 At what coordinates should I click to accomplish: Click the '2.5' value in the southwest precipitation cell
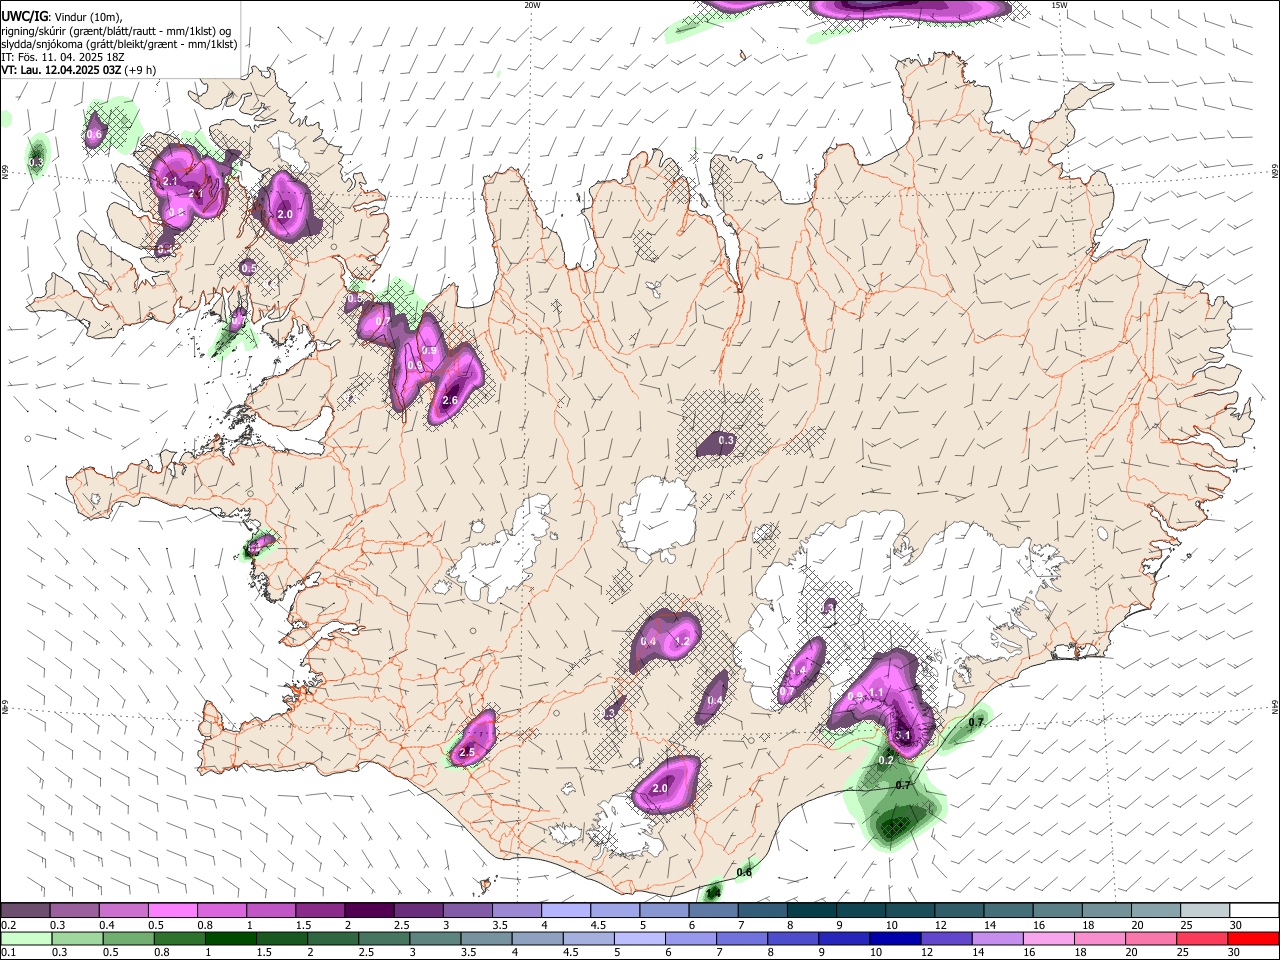click(466, 752)
